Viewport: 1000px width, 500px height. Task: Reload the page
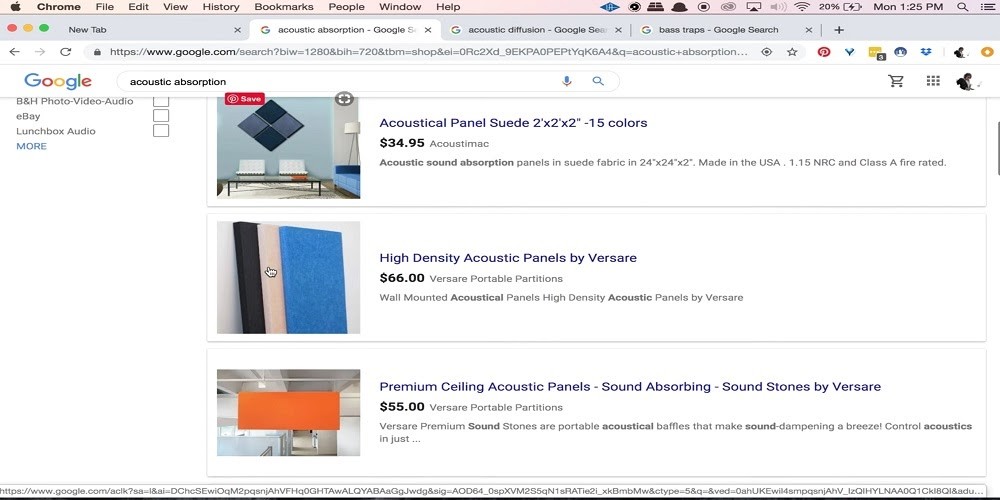click(x=66, y=52)
